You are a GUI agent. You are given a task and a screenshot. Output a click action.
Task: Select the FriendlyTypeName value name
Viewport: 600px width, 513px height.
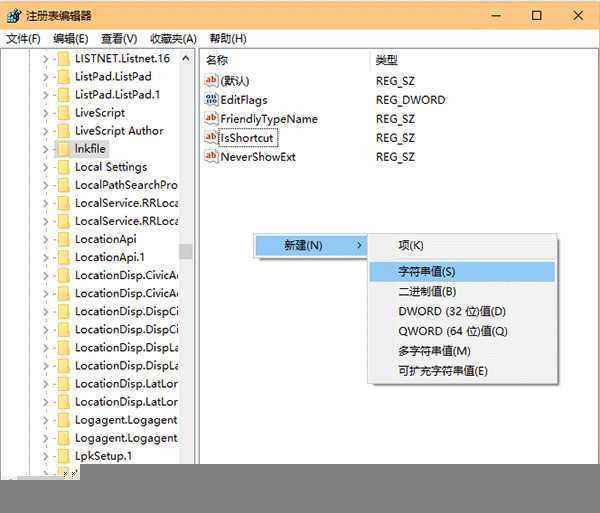point(269,119)
